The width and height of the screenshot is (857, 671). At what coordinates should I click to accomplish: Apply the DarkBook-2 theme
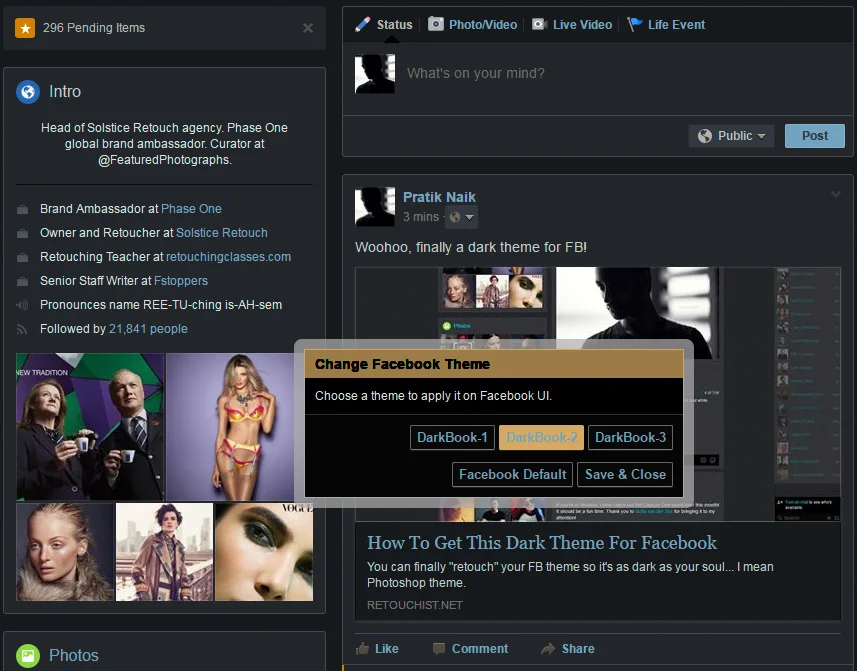pyautogui.click(x=542, y=438)
